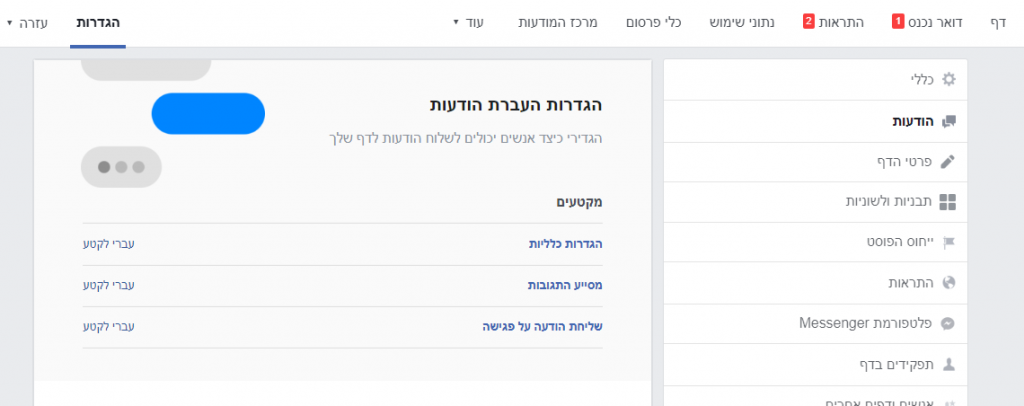Open the מרכז המודעות tab
Screen dimensions: 1024x406
click(x=557, y=21)
